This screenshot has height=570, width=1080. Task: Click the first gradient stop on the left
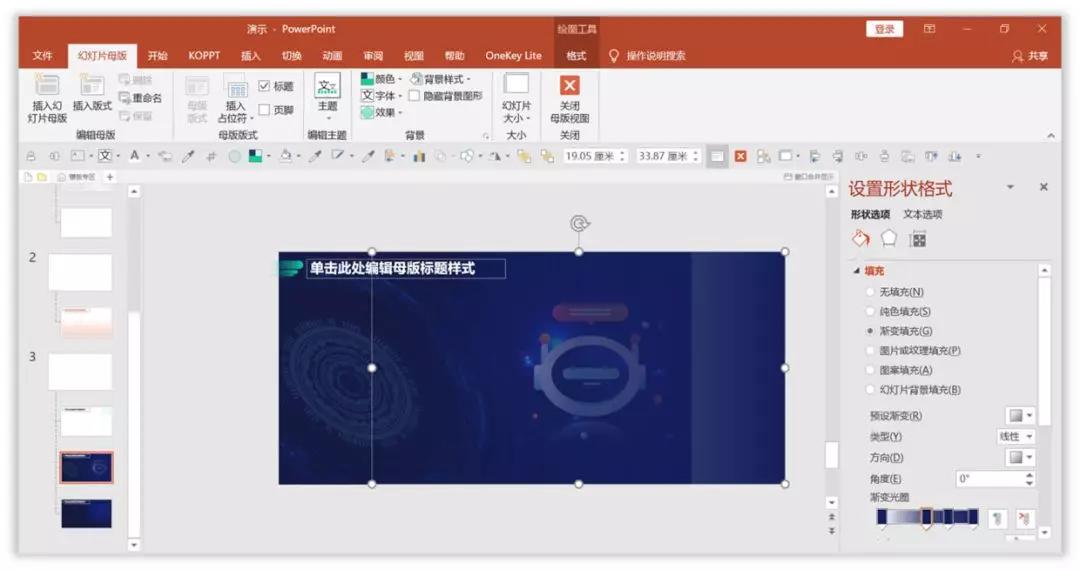pyautogui.click(x=882, y=518)
